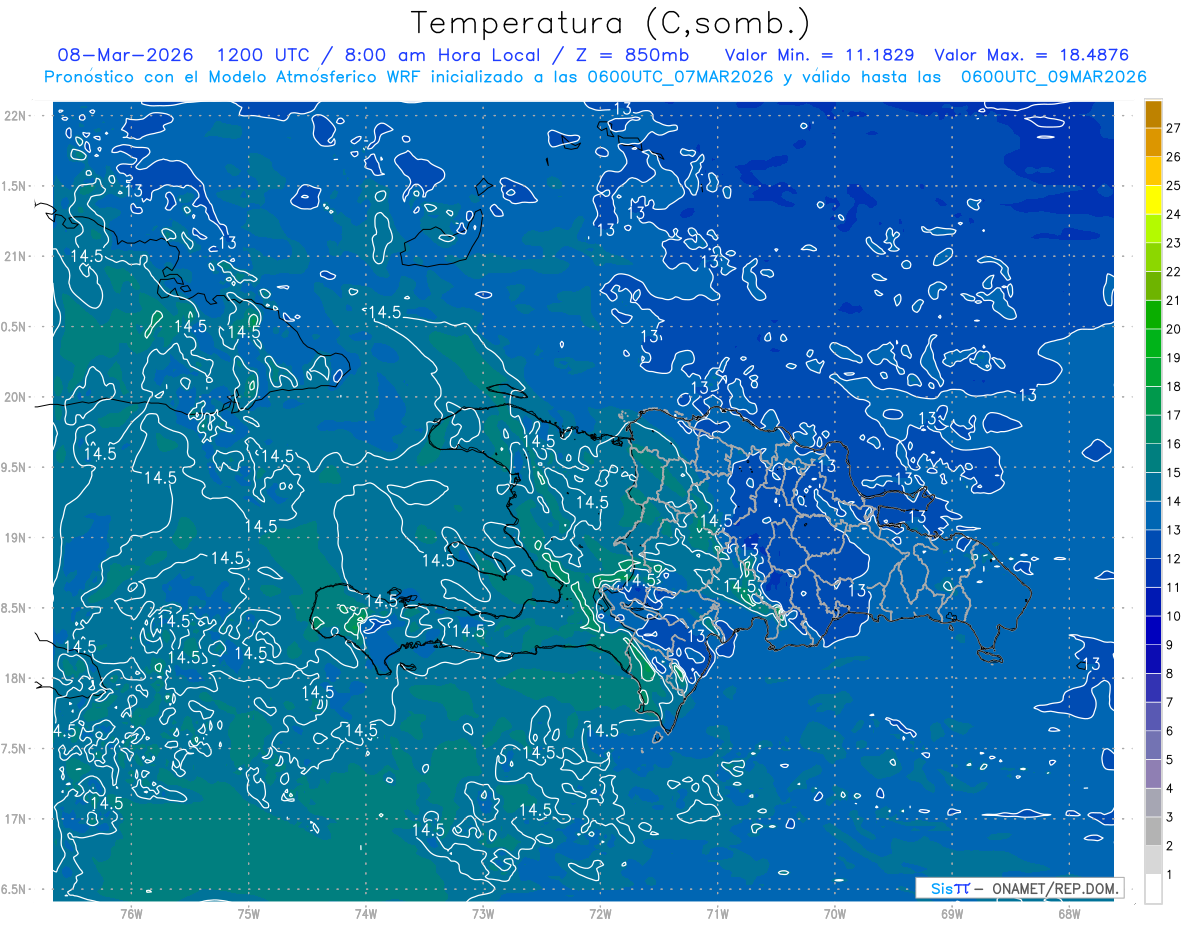
Task: Click the '71W' longitude label
Action: [717, 913]
